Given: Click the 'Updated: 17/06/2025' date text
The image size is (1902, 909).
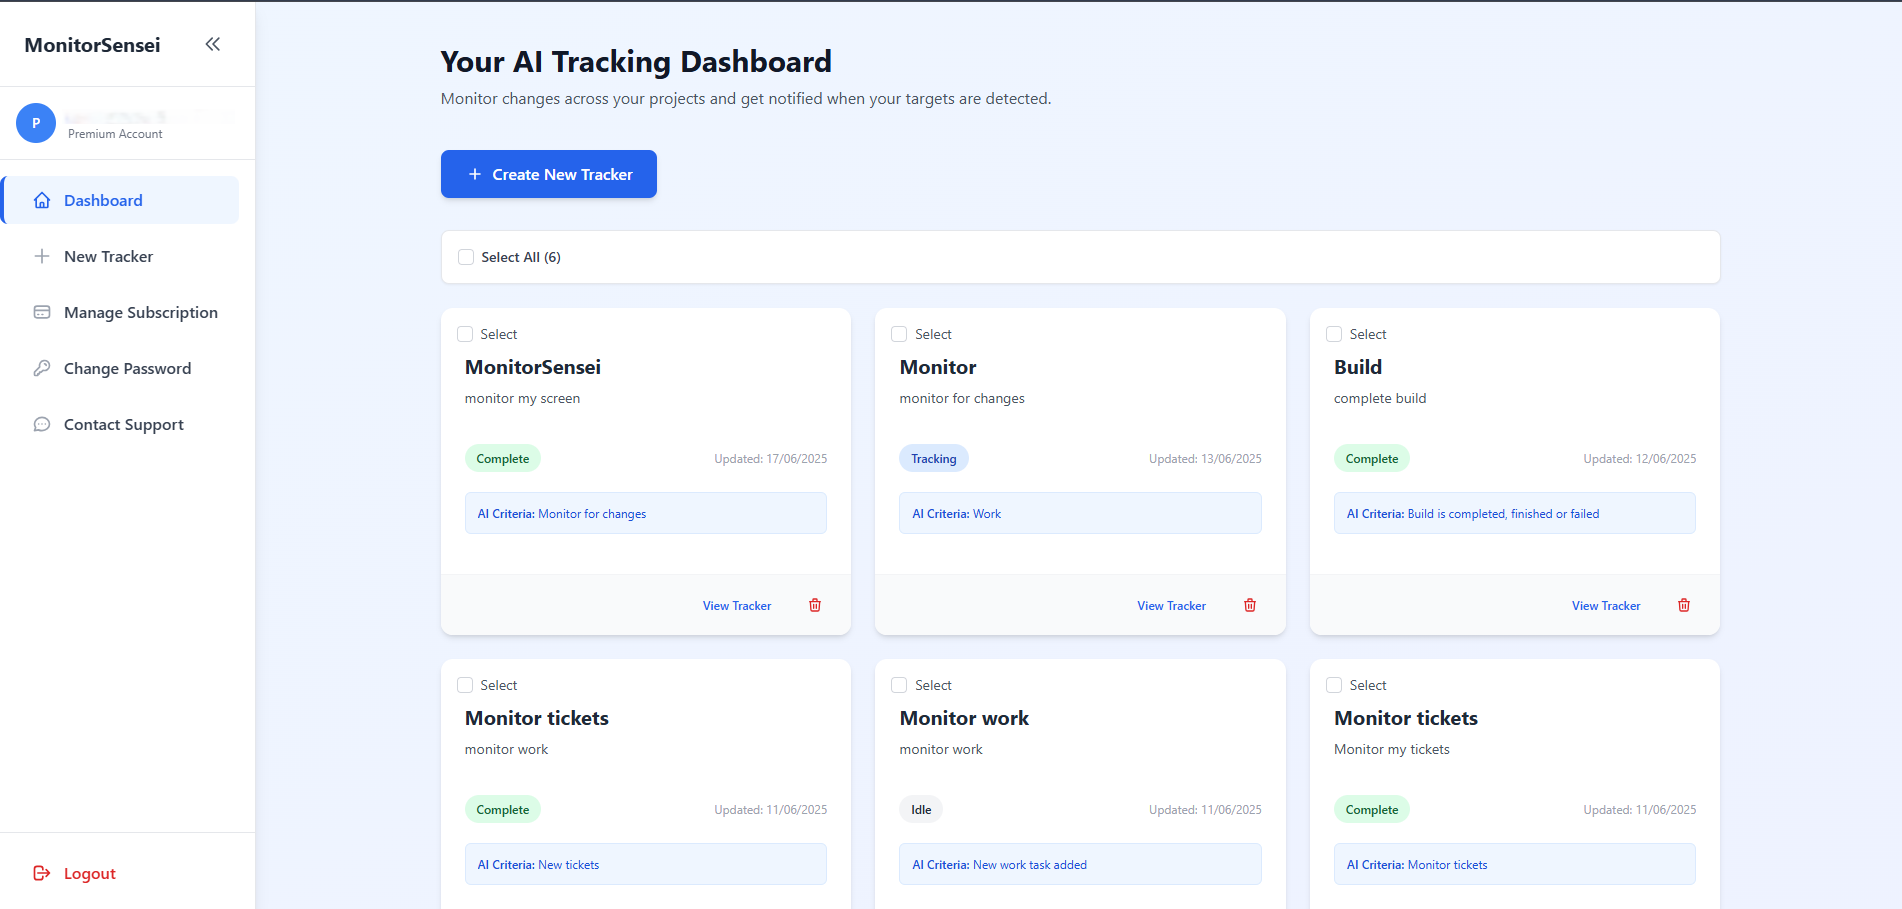Looking at the screenshot, I should [771, 459].
